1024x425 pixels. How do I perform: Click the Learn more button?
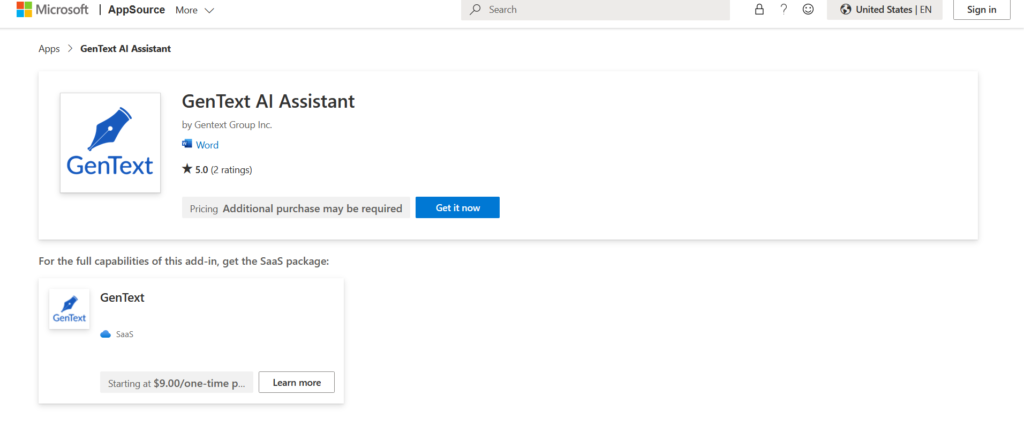[296, 382]
